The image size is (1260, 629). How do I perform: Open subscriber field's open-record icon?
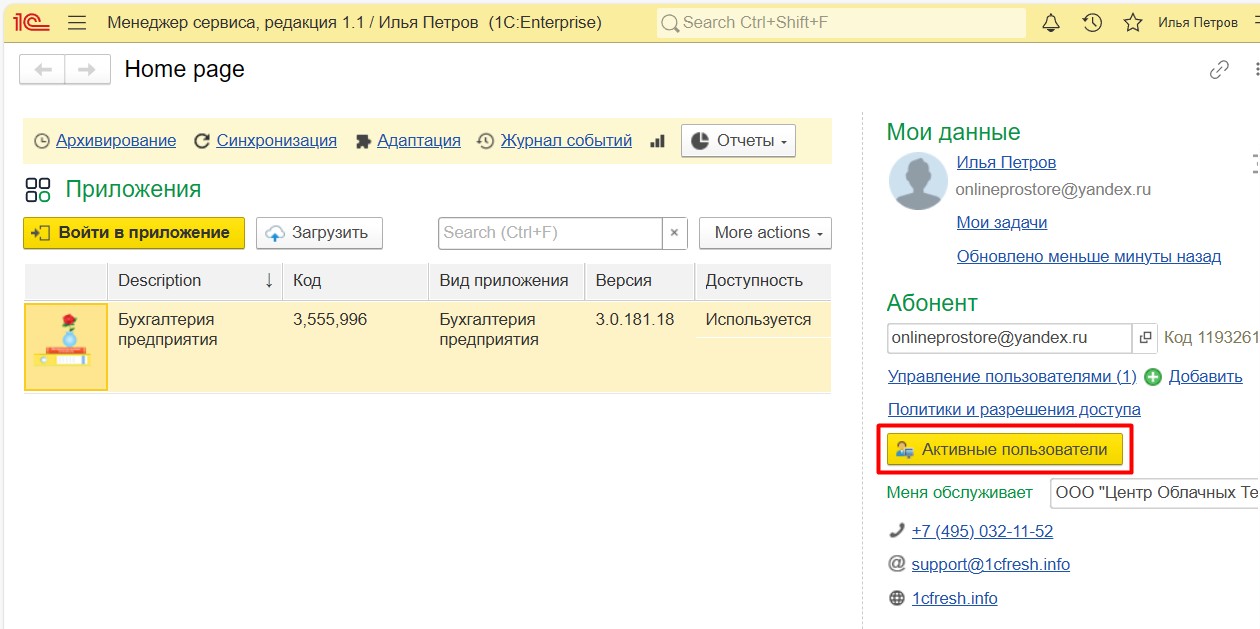1145,338
